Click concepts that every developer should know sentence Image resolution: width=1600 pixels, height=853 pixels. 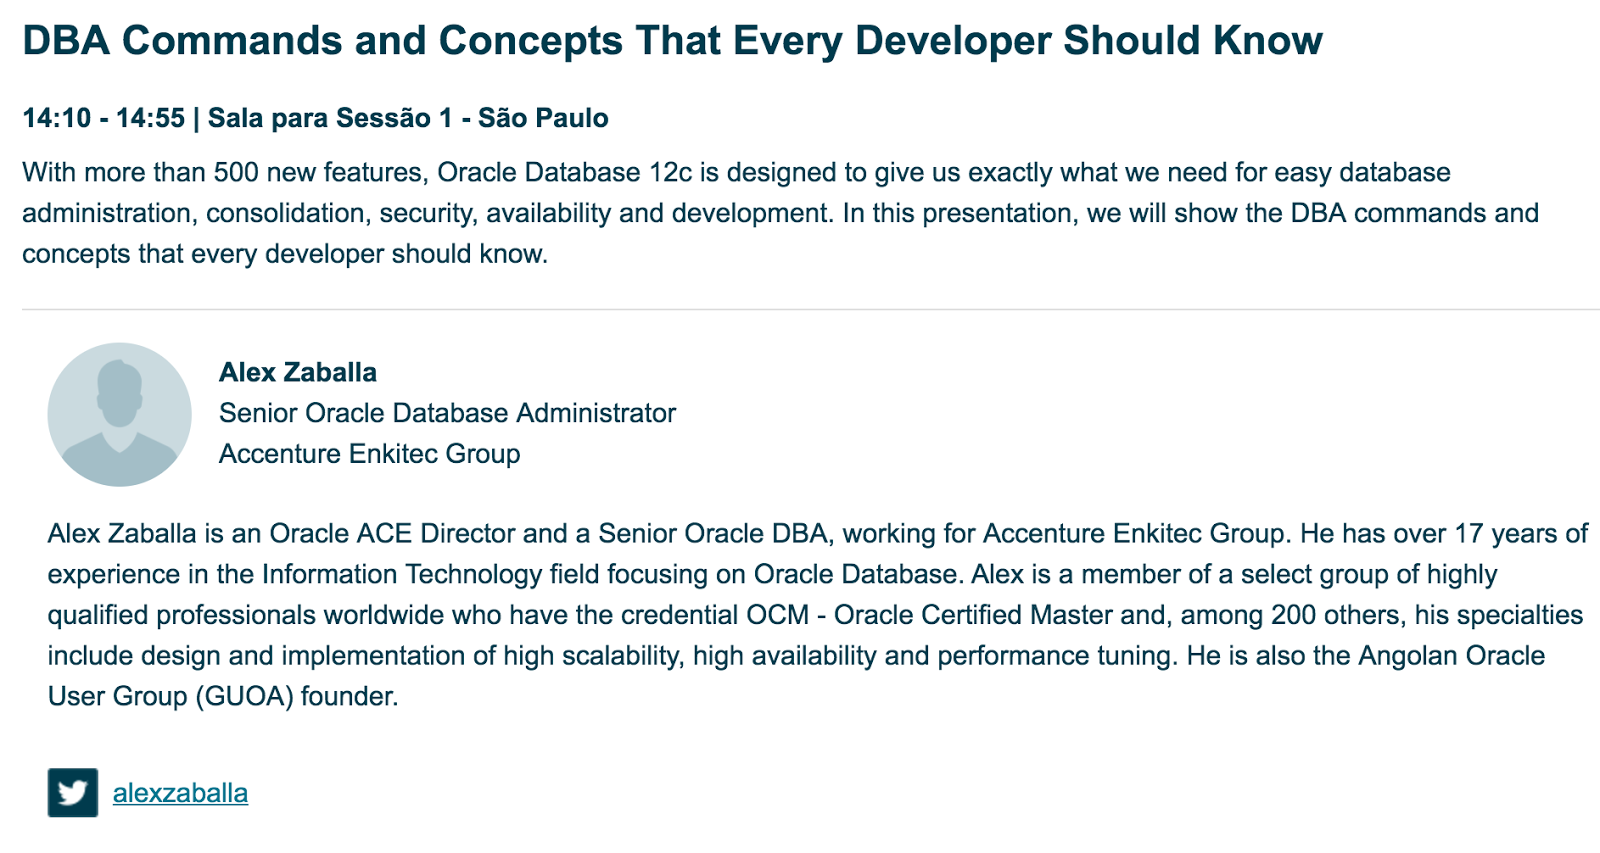pos(285,254)
